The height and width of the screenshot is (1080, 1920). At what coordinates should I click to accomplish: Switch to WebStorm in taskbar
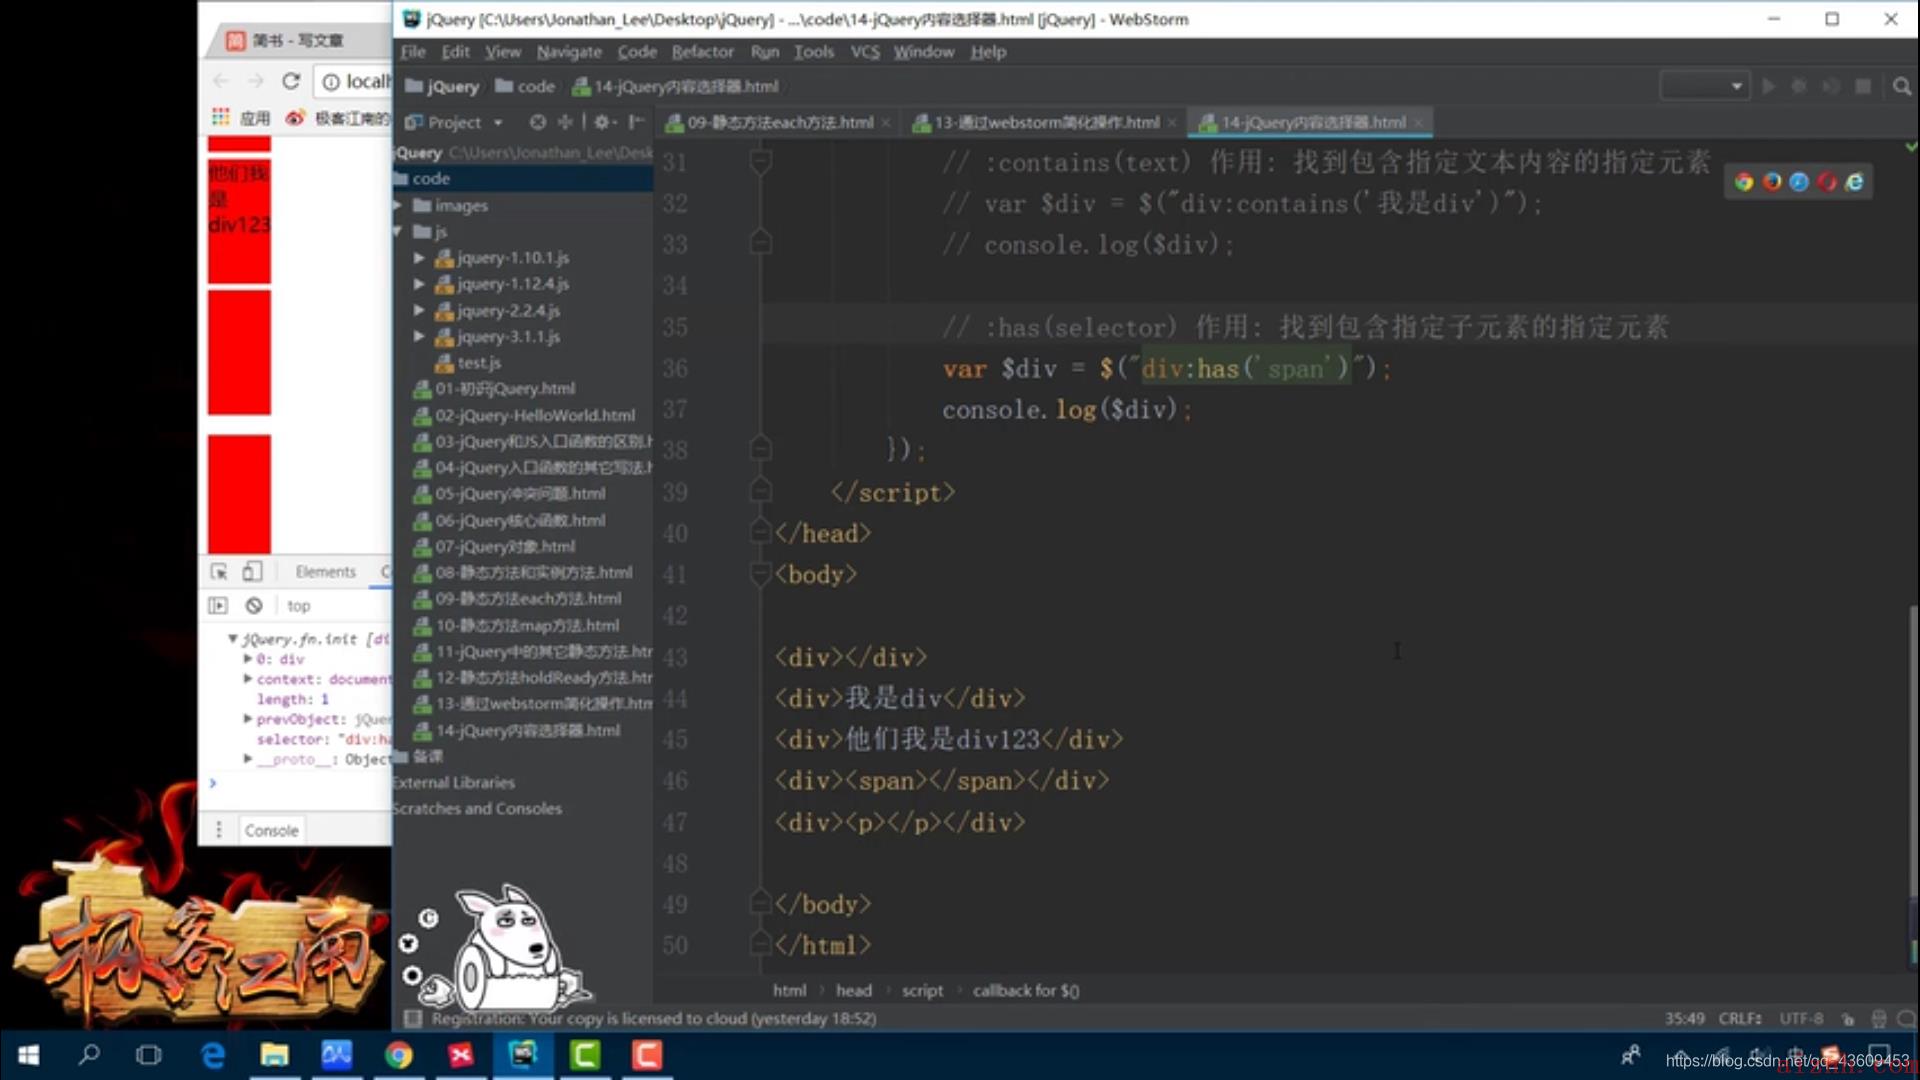(x=522, y=1055)
